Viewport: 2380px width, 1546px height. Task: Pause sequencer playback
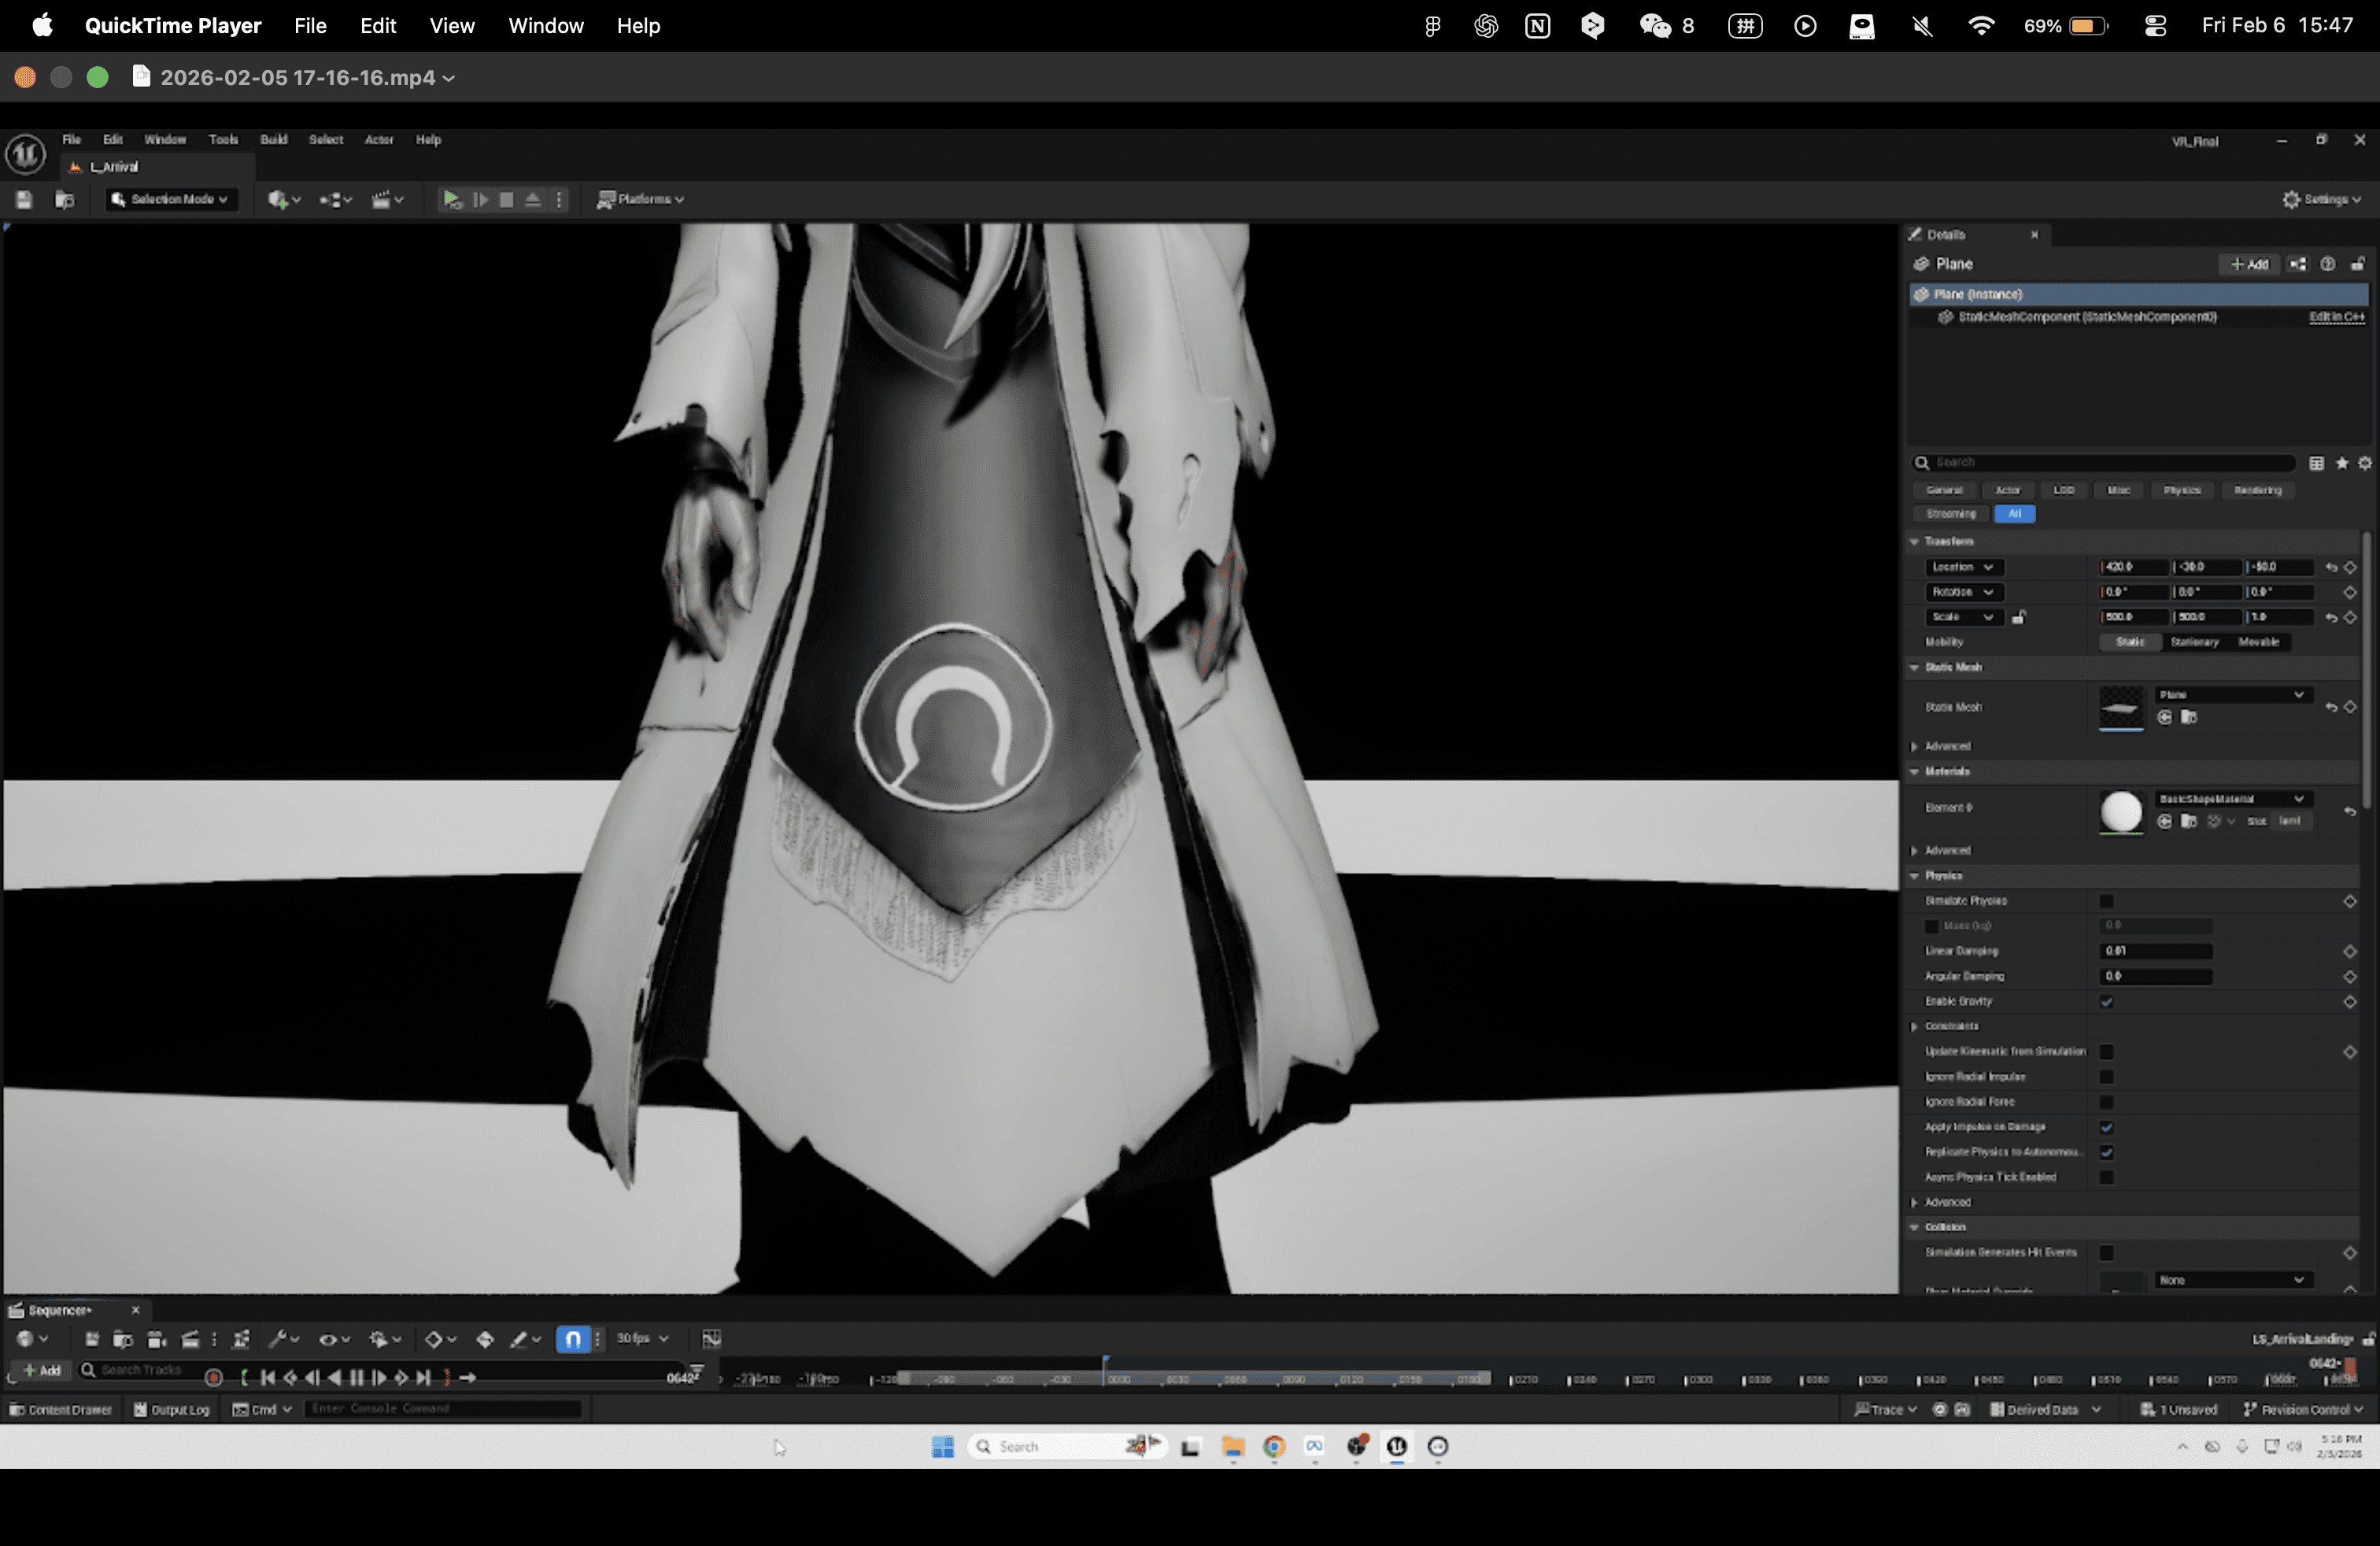356,1378
